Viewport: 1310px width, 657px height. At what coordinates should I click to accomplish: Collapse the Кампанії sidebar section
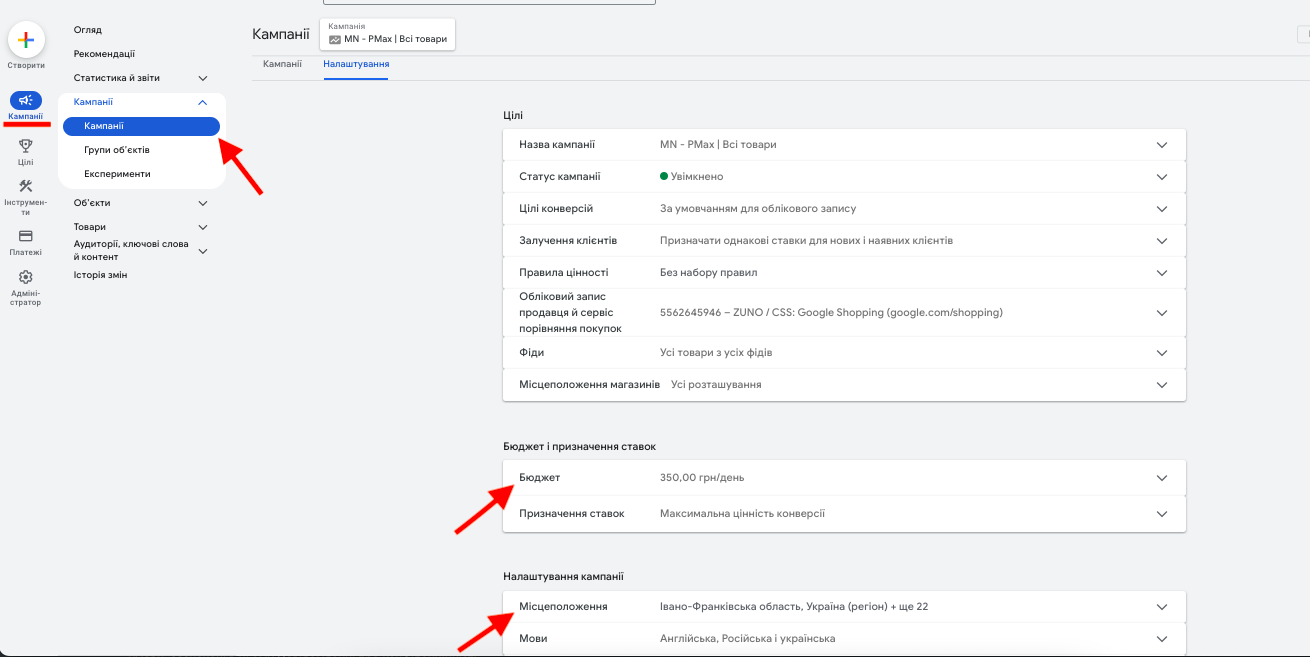(x=203, y=102)
